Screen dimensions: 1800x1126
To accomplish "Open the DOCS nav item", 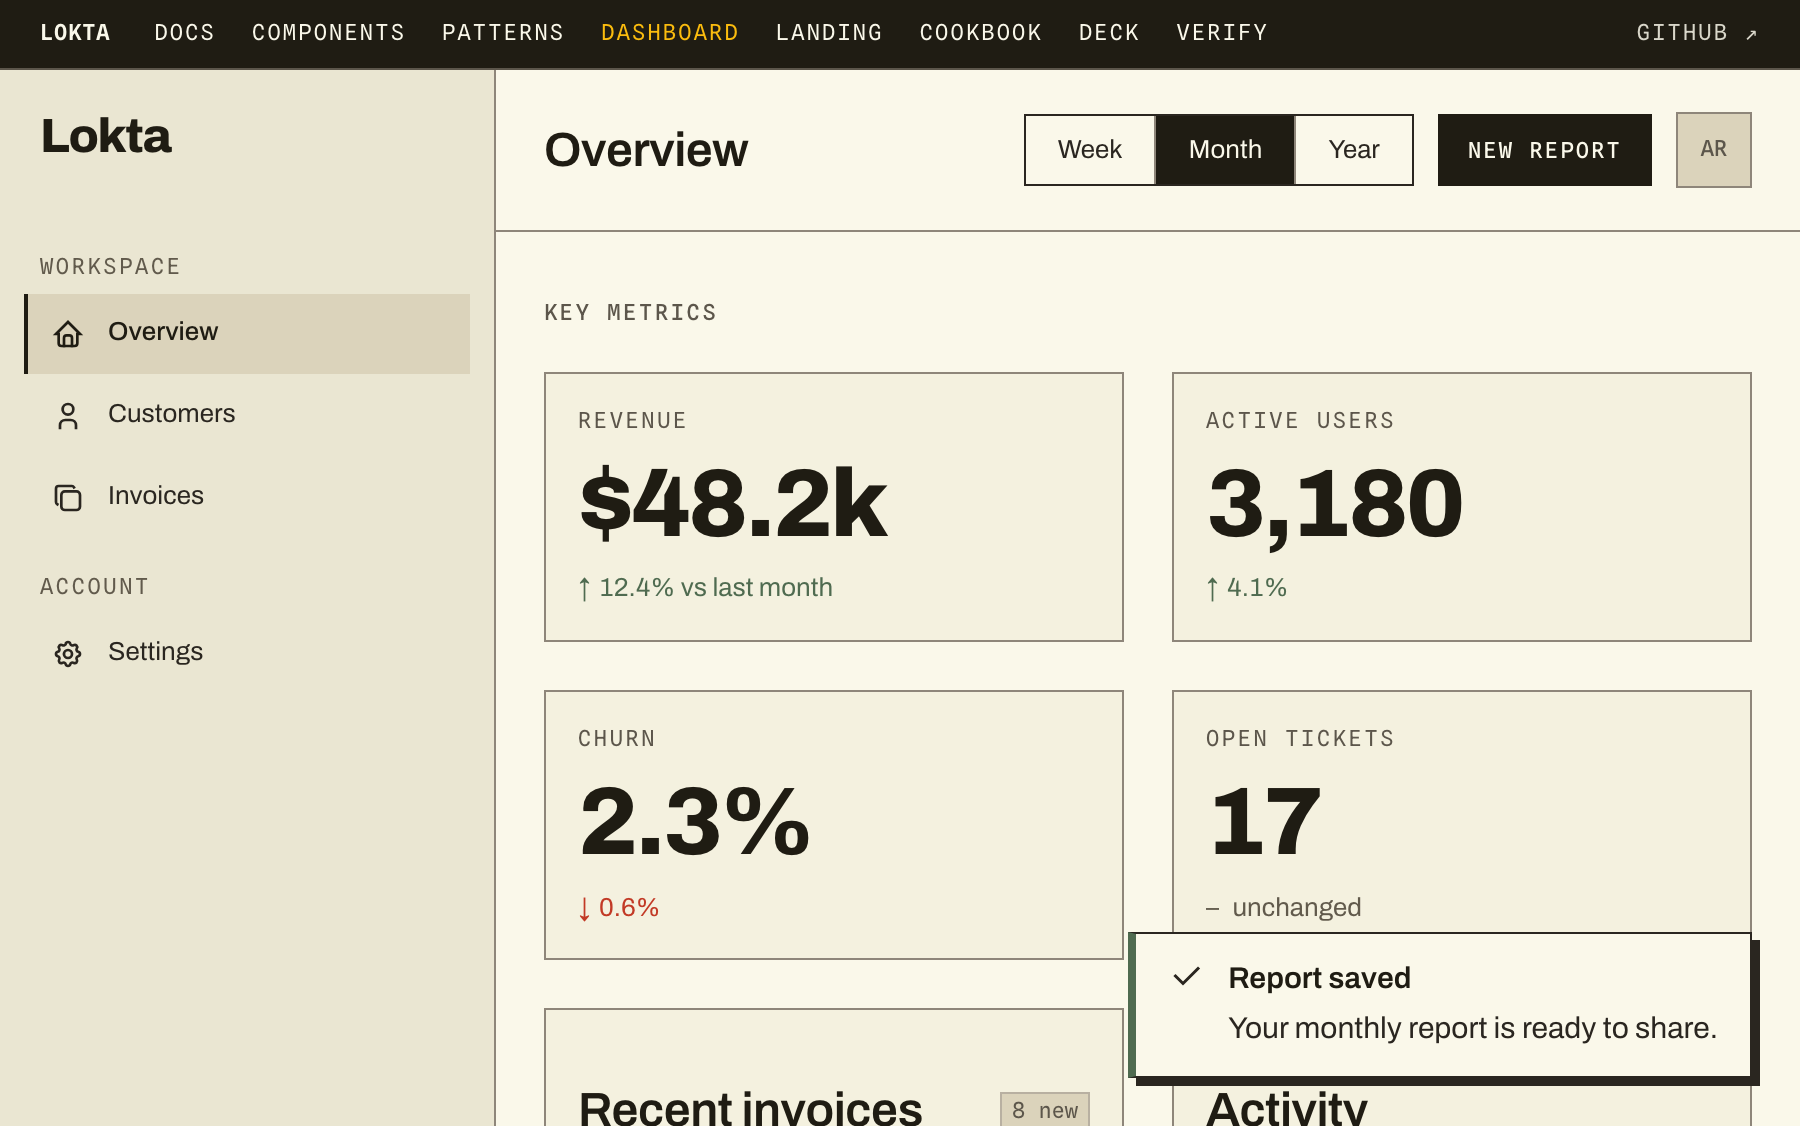I will click(x=184, y=33).
